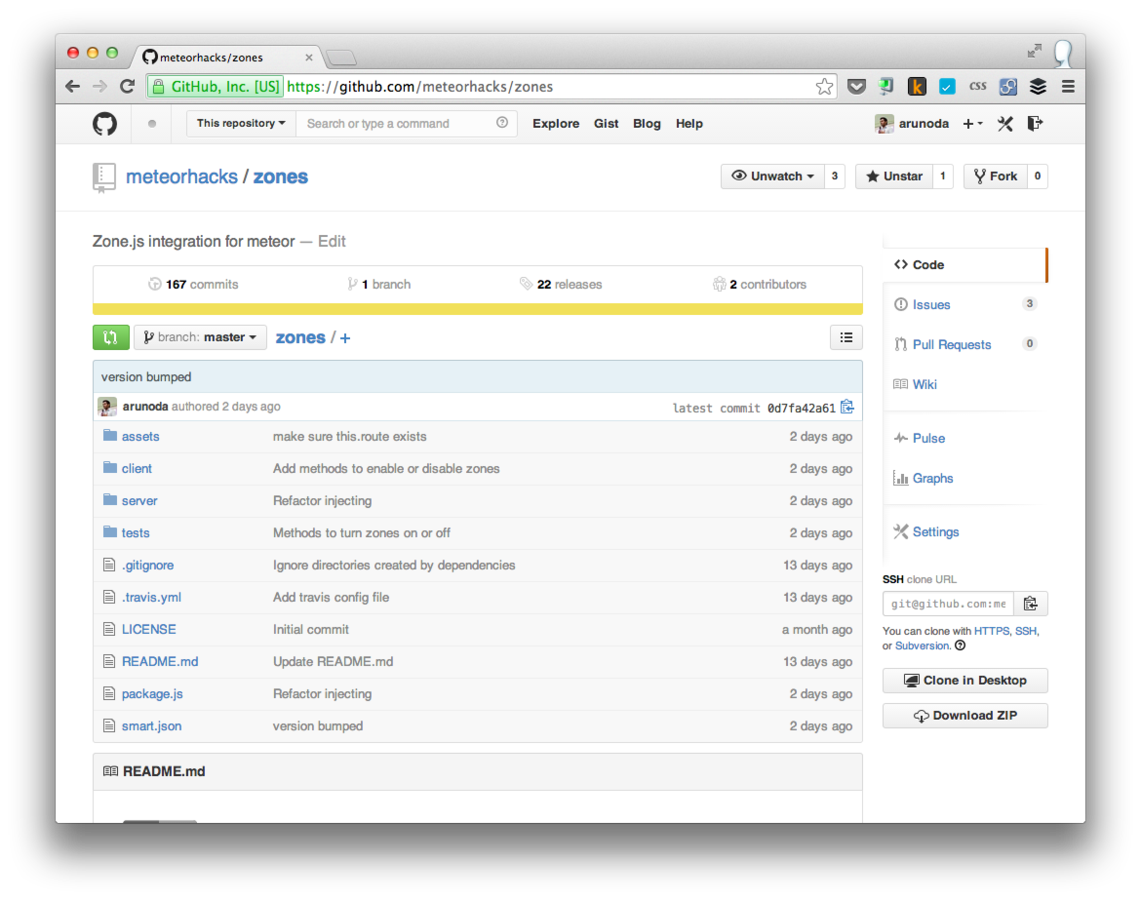Open the tests folder

(x=135, y=533)
